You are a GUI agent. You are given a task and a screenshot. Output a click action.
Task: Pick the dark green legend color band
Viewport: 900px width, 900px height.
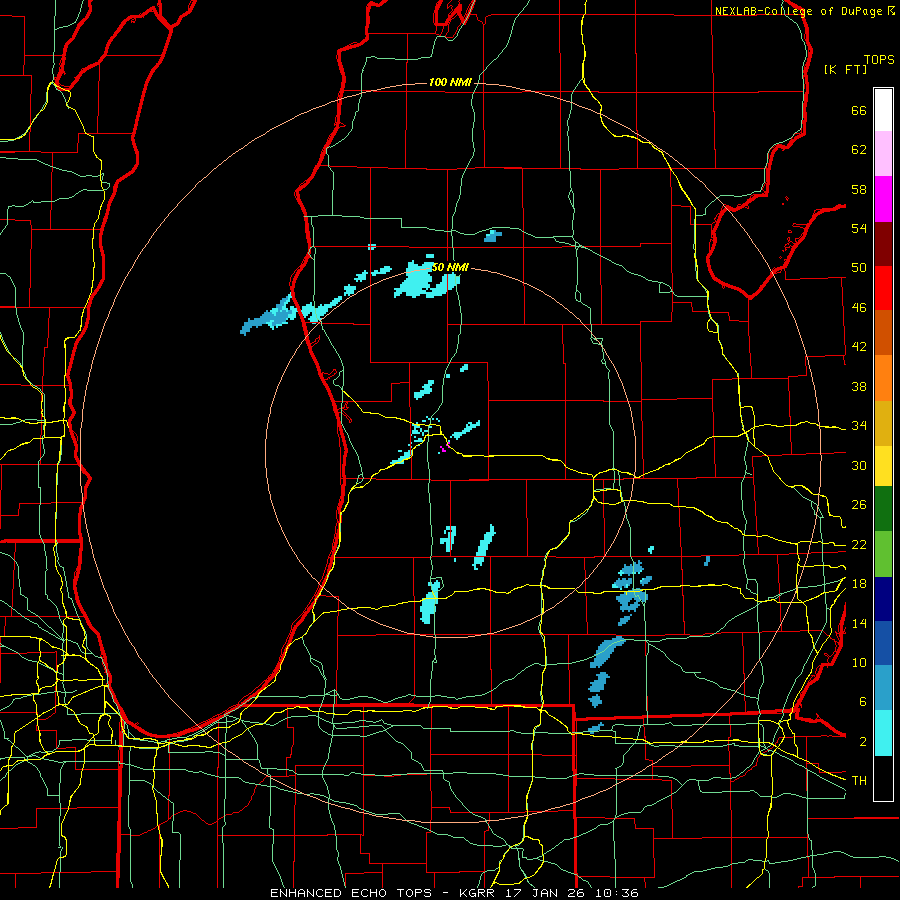pyautogui.click(x=883, y=509)
